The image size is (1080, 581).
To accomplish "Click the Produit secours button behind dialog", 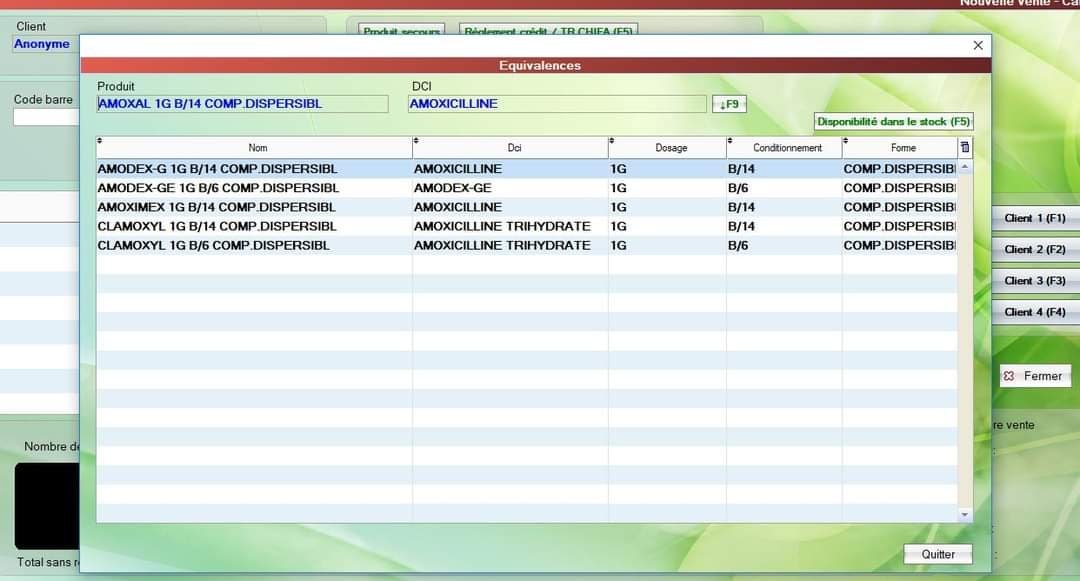I will [402, 31].
